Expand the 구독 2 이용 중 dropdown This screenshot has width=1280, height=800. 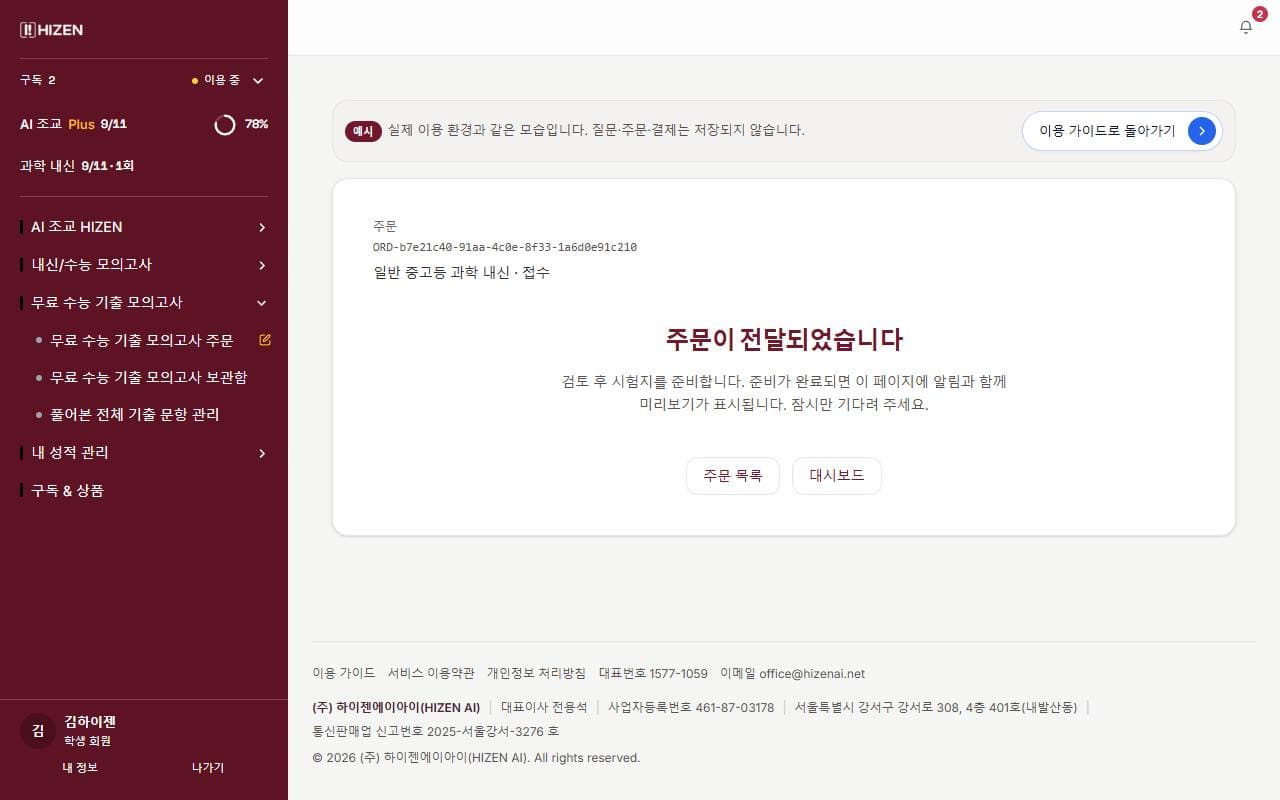[144, 80]
